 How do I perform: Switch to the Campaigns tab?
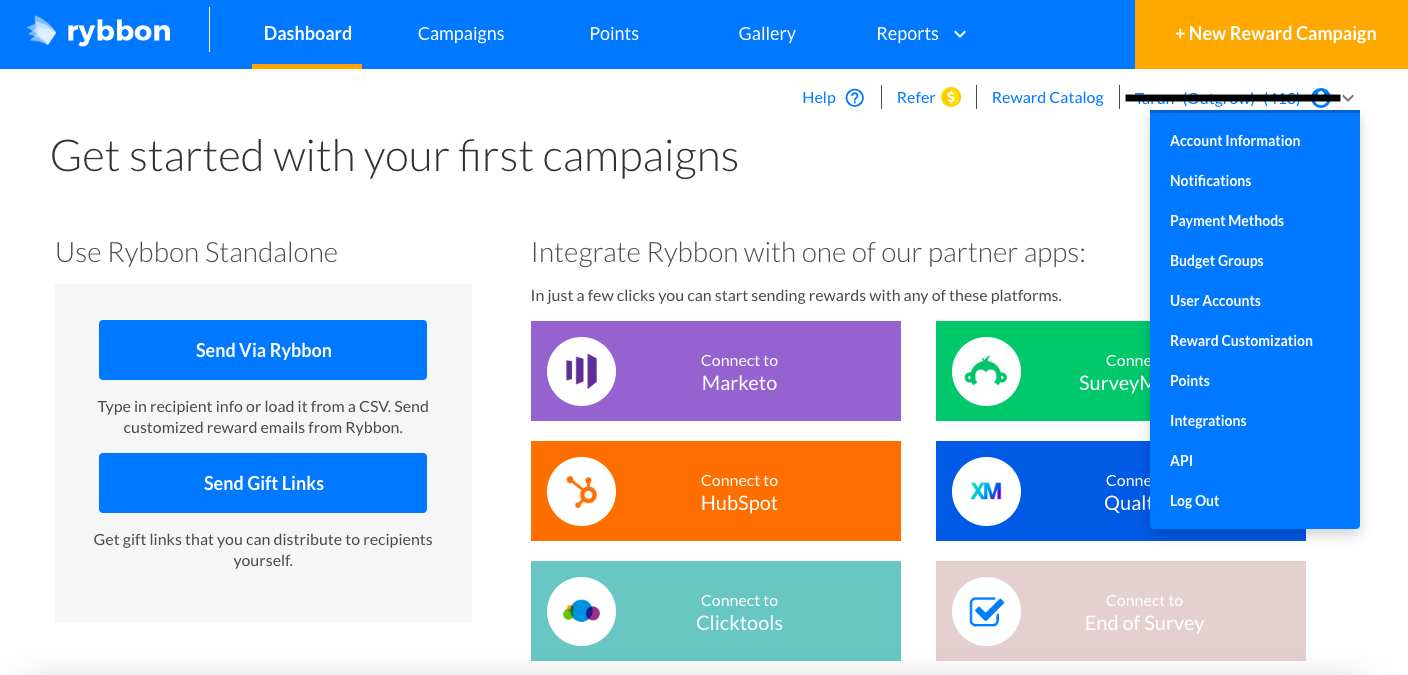tap(461, 34)
